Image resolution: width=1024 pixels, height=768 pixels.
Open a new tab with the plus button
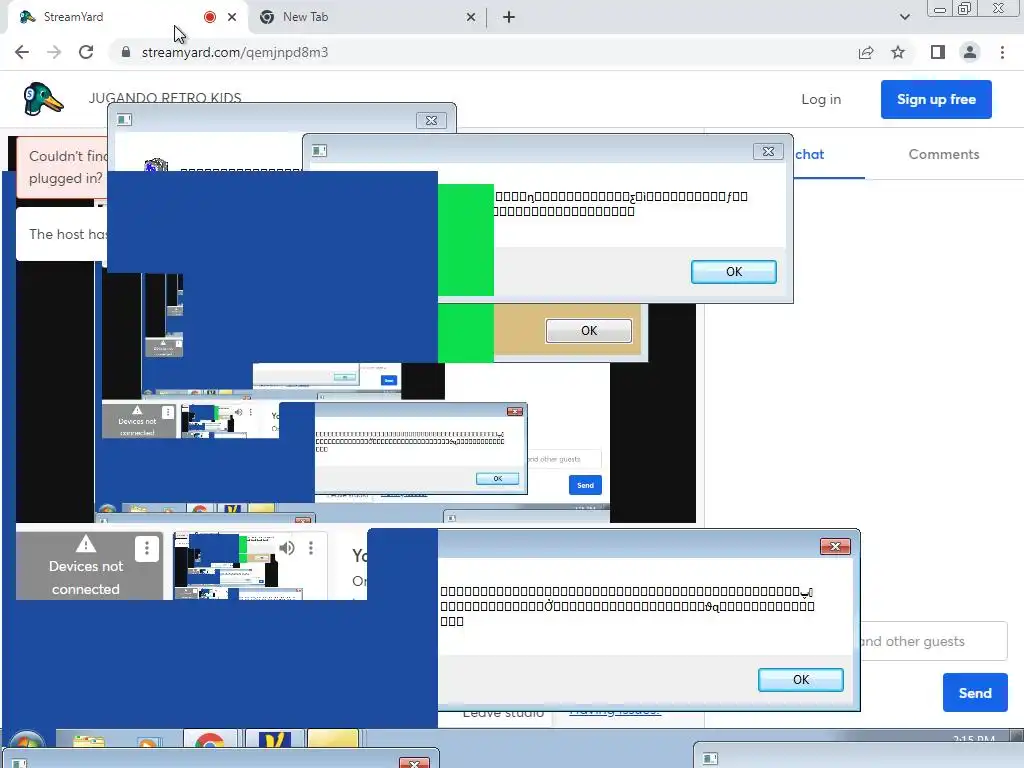point(509,17)
